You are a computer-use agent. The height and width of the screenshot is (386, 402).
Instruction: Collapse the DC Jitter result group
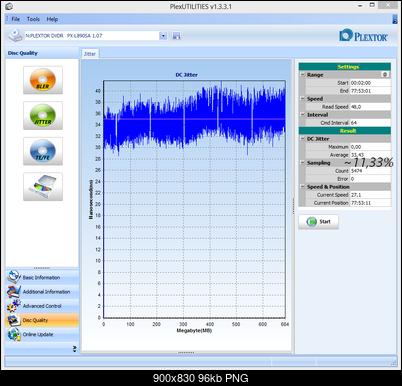point(302,139)
